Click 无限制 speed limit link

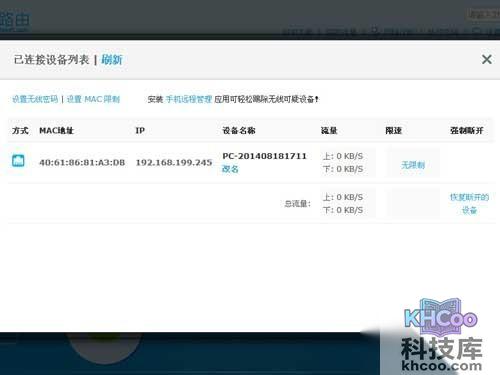click(x=413, y=165)
